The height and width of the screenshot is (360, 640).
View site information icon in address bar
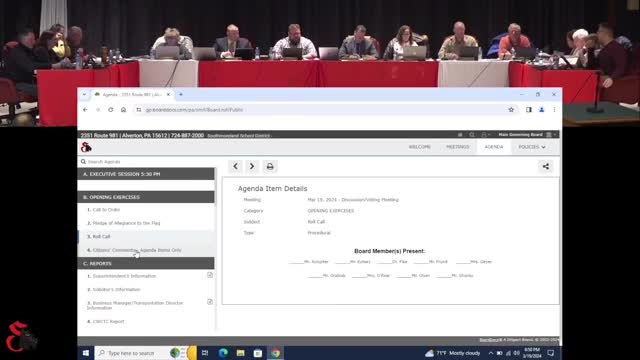pos(139,110)
